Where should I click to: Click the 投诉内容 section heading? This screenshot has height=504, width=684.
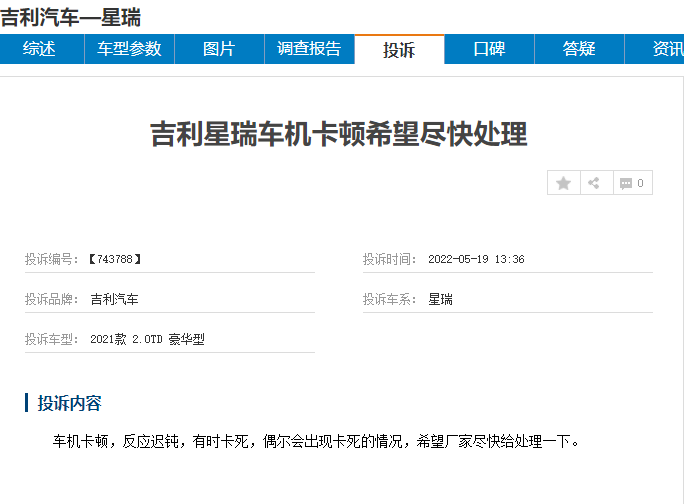point(69,403)
